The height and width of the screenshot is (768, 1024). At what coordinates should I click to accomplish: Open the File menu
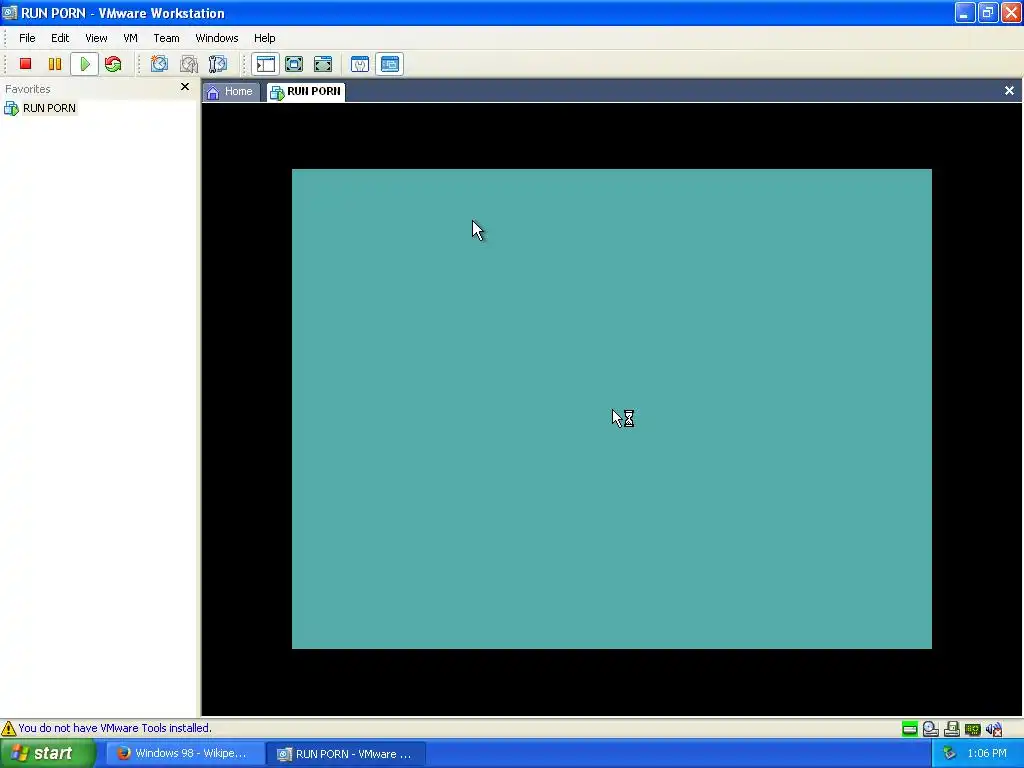27,38
